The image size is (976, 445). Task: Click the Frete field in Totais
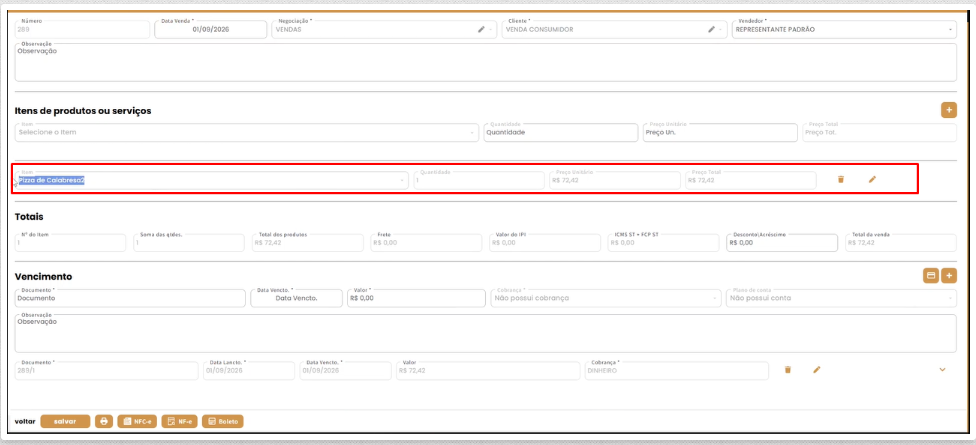point(426,243)
